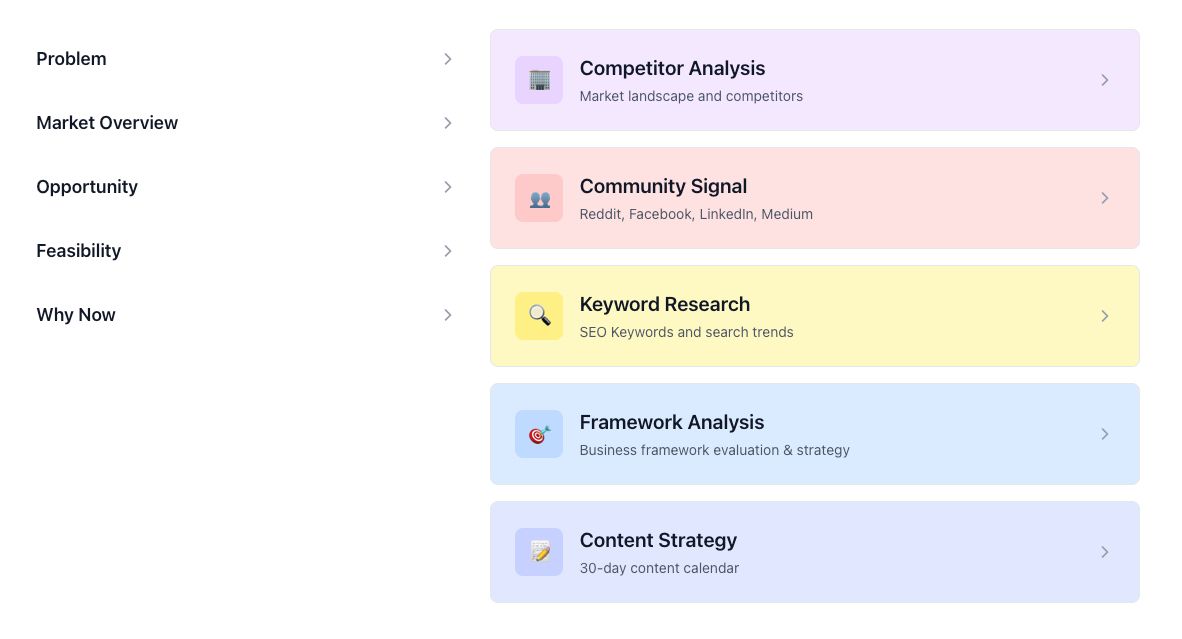Image resolution: width=1182 pixels, height=639 pixels.
Task: Click the target icon on Framework Analysis
Action: [539, 434]
